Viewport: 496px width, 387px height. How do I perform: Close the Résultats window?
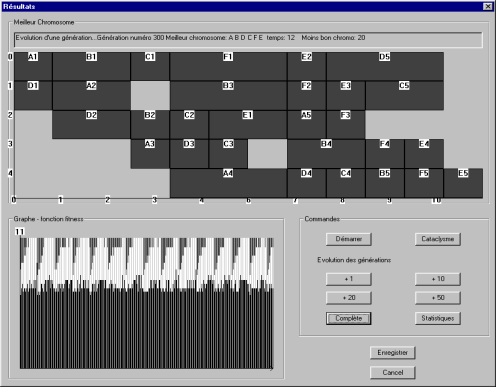[x=488, y=6]
